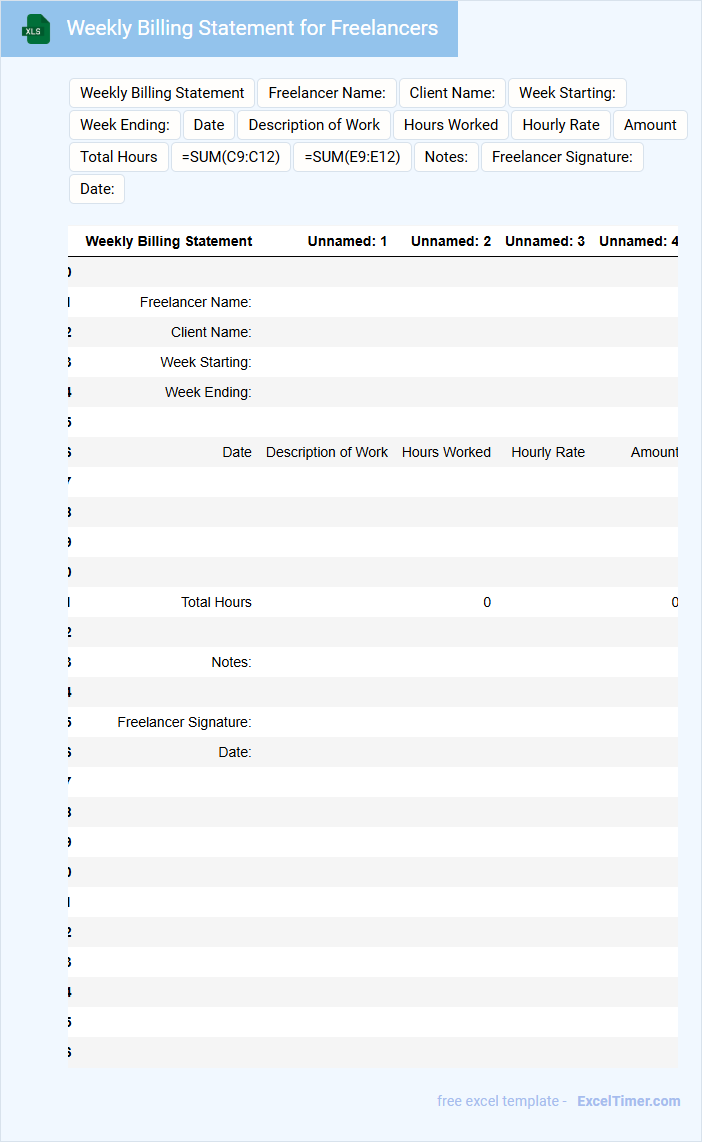Click the 'Weekly Billing Statement' column header
This screenshot has width=702, height=1142.
(x=169, y=241)
